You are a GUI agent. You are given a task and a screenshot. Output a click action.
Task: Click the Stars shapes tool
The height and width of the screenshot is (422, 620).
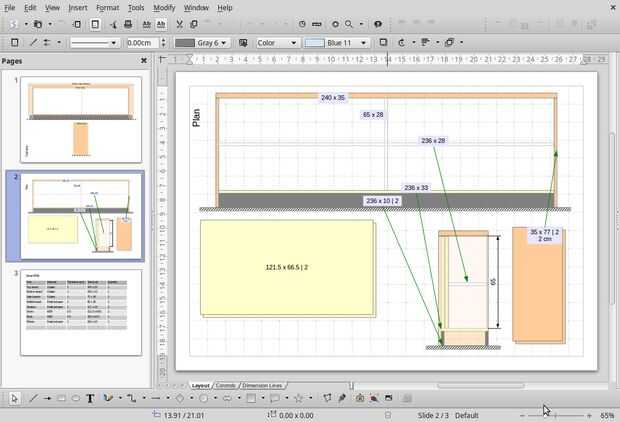(x=298, y=398)
